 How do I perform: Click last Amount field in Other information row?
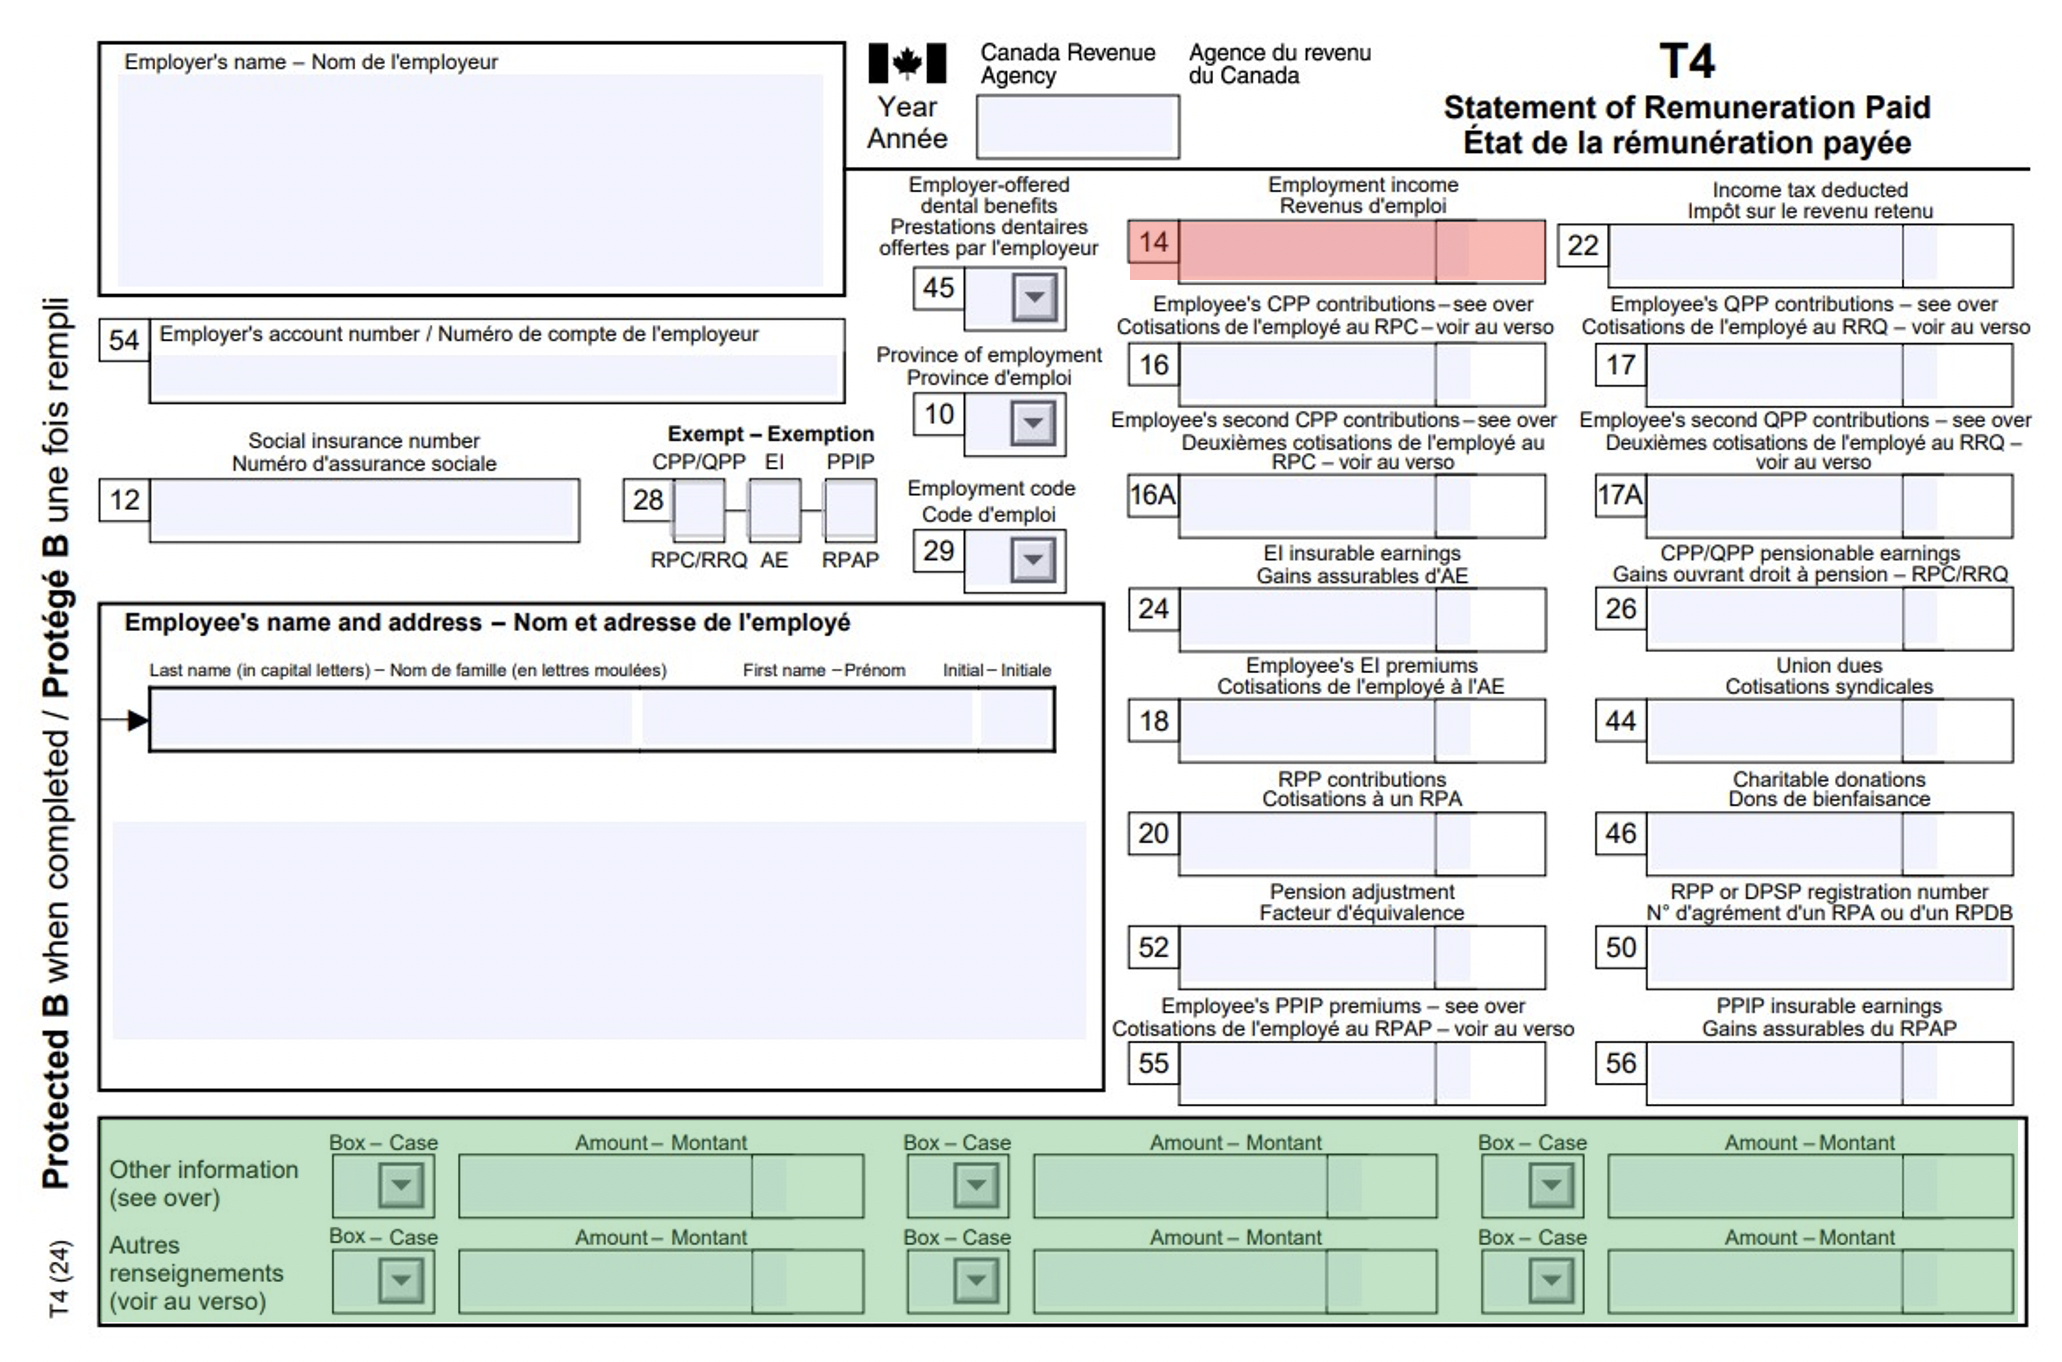point(1810,1186)
